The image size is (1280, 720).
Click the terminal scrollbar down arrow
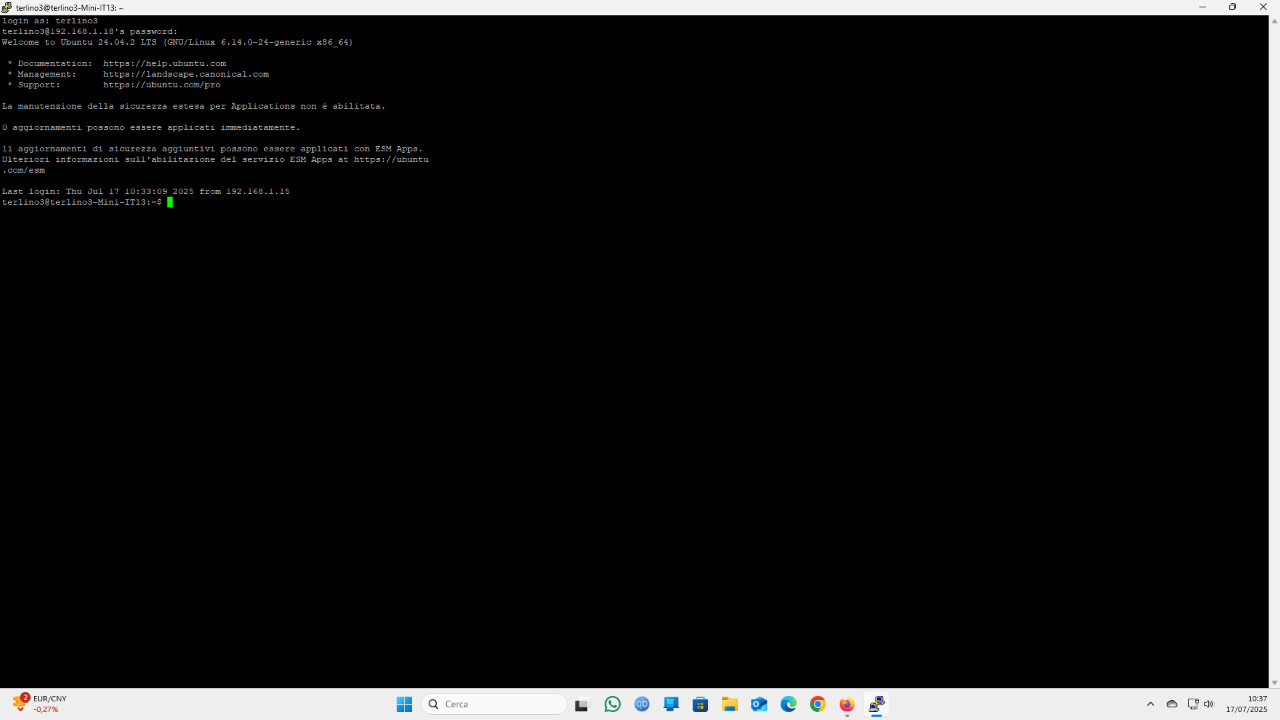[x=1274, y=682]
